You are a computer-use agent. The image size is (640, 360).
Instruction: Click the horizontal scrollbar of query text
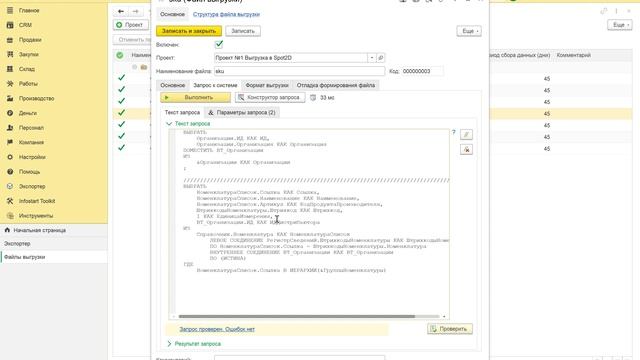[x=297, y=316]
